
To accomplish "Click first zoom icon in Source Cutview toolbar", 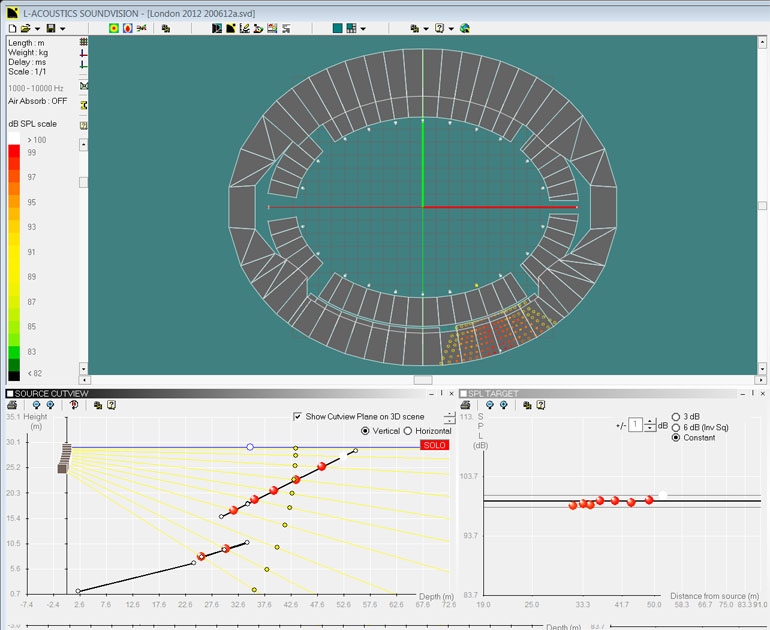I will 36,405.
